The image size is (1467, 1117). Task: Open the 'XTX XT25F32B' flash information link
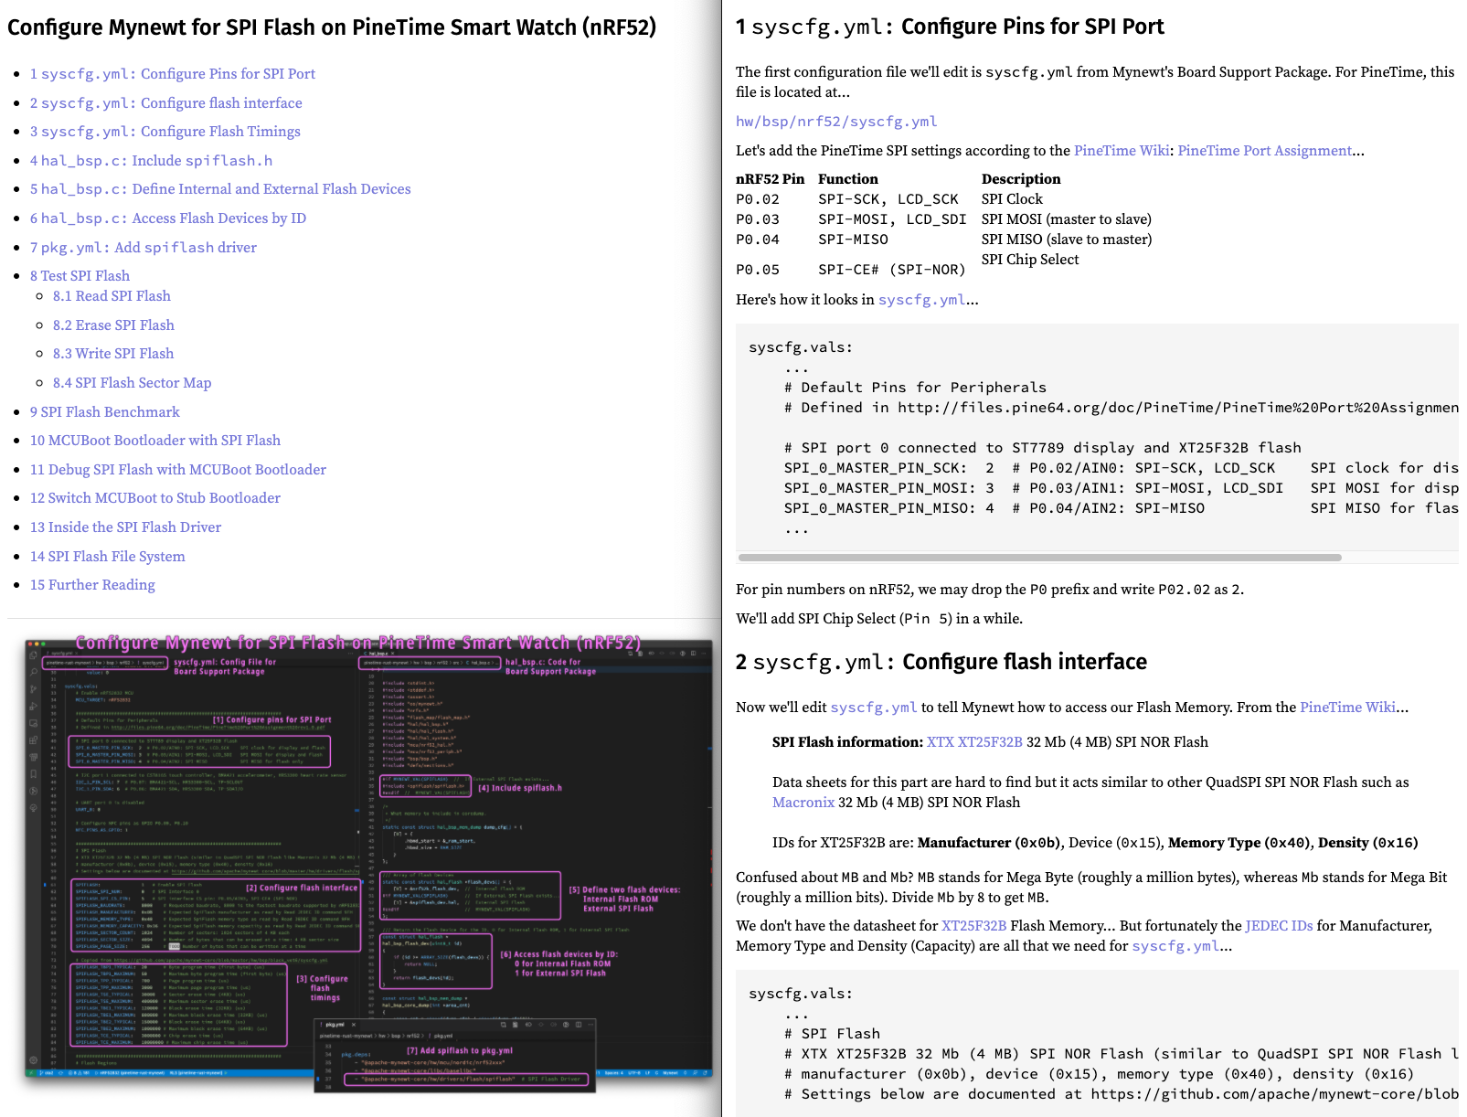click(x=974, y=742)
